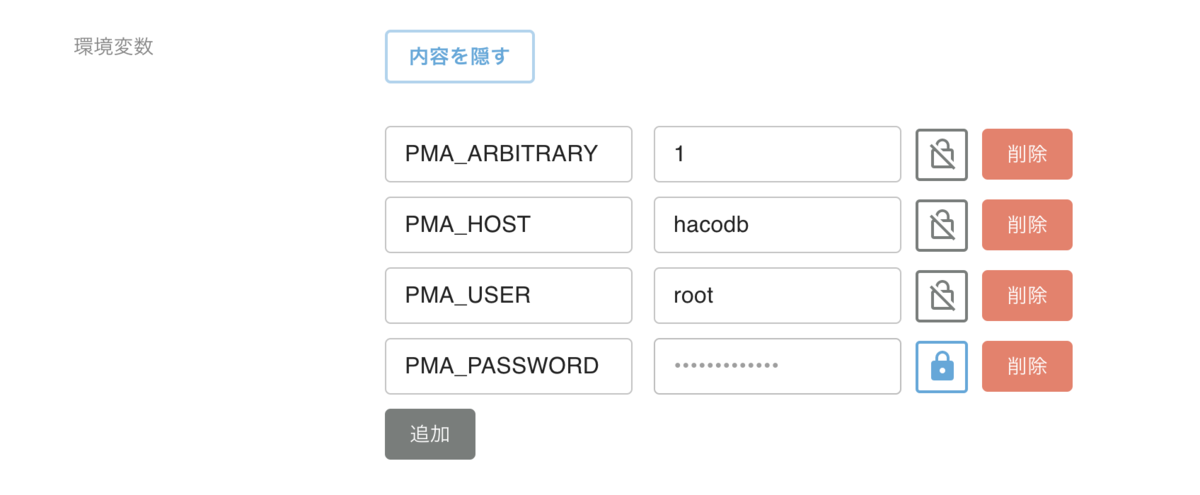The width and height of the screenshot is (1200, 495).
Task: Click the crossed-out lock beside hacodb
Action: point(941,225)
